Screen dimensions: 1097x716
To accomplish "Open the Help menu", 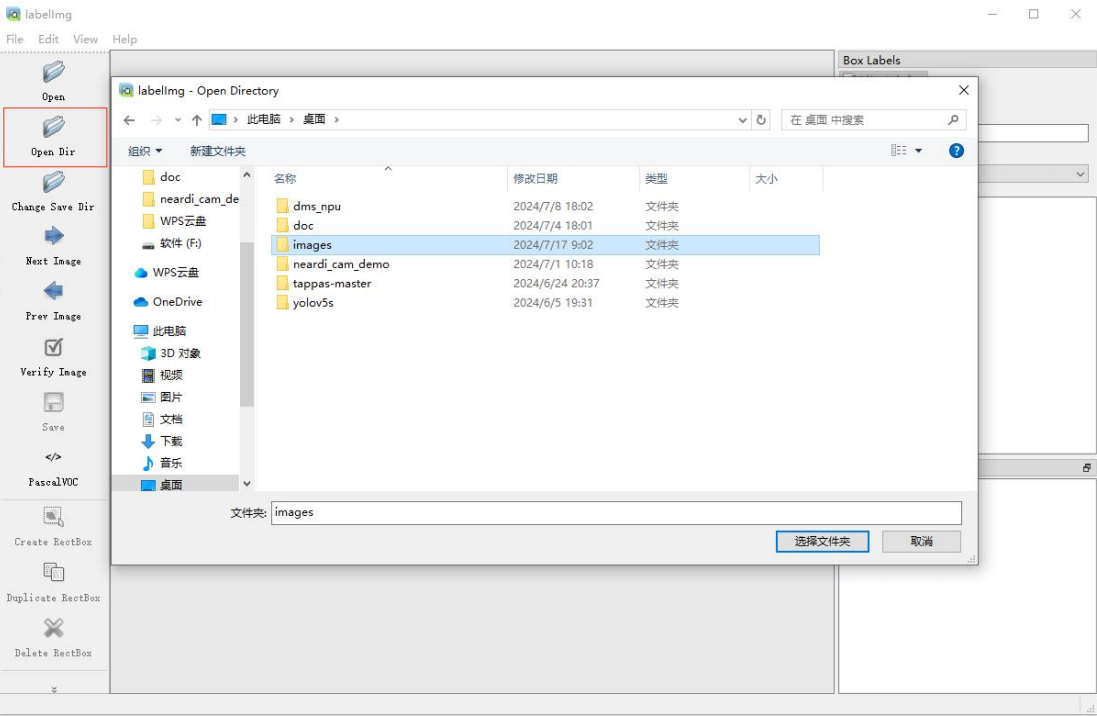I will (x=125, y=39).
